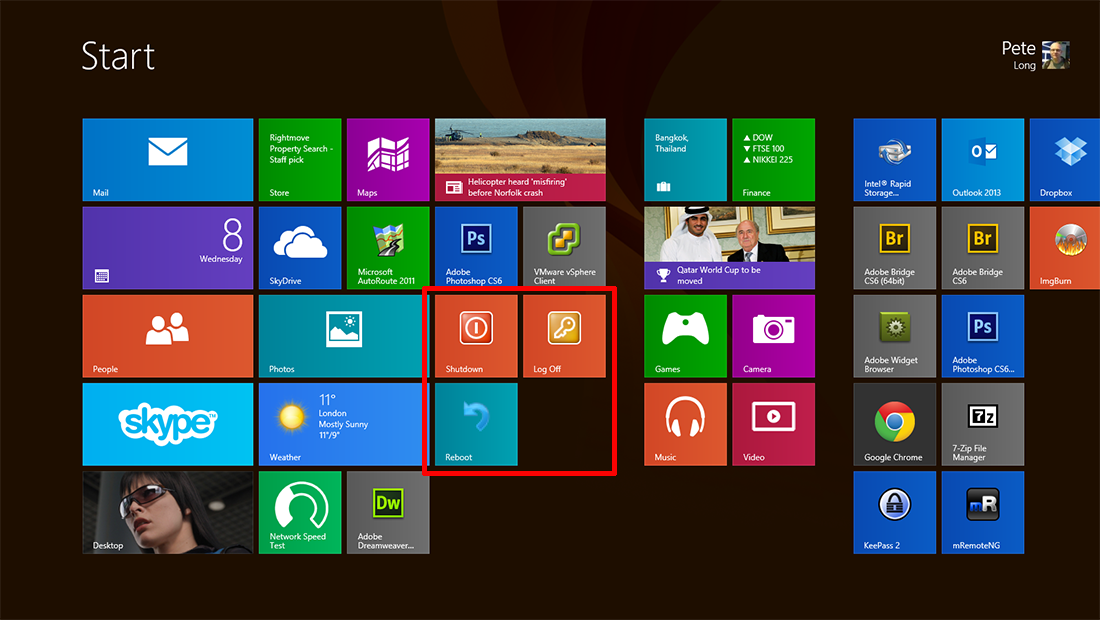
Task: Click the Shutdown tile
Action: (x=476, y=336)
